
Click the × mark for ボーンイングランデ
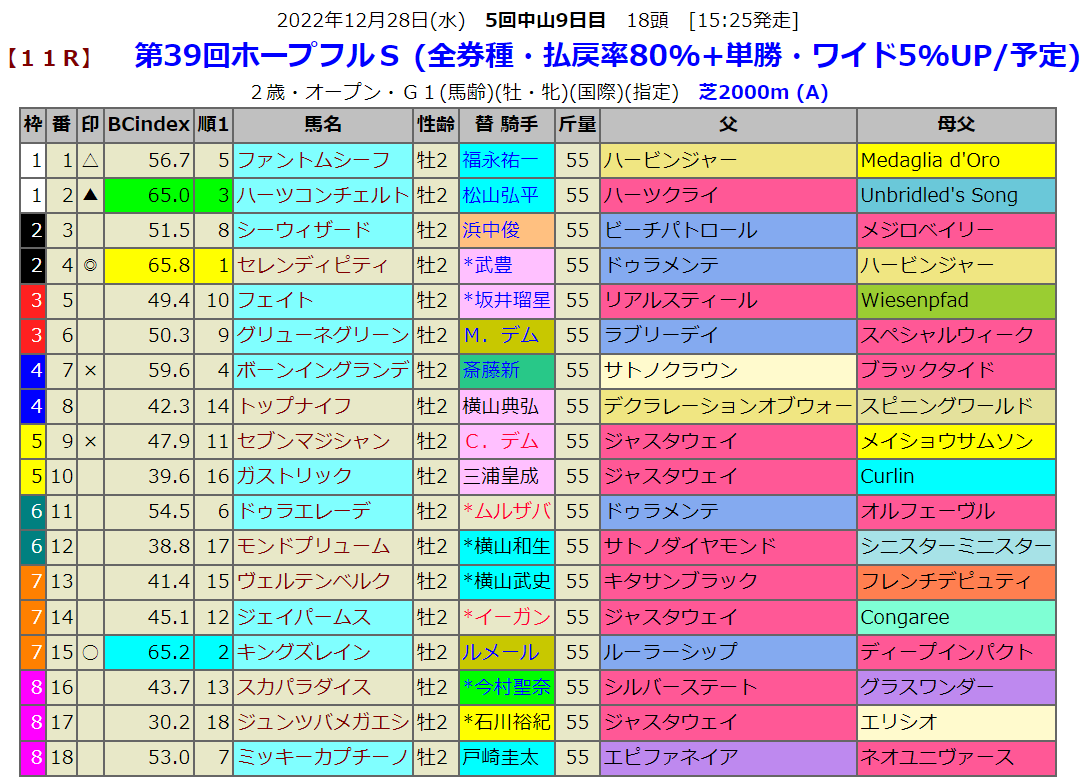90,371
